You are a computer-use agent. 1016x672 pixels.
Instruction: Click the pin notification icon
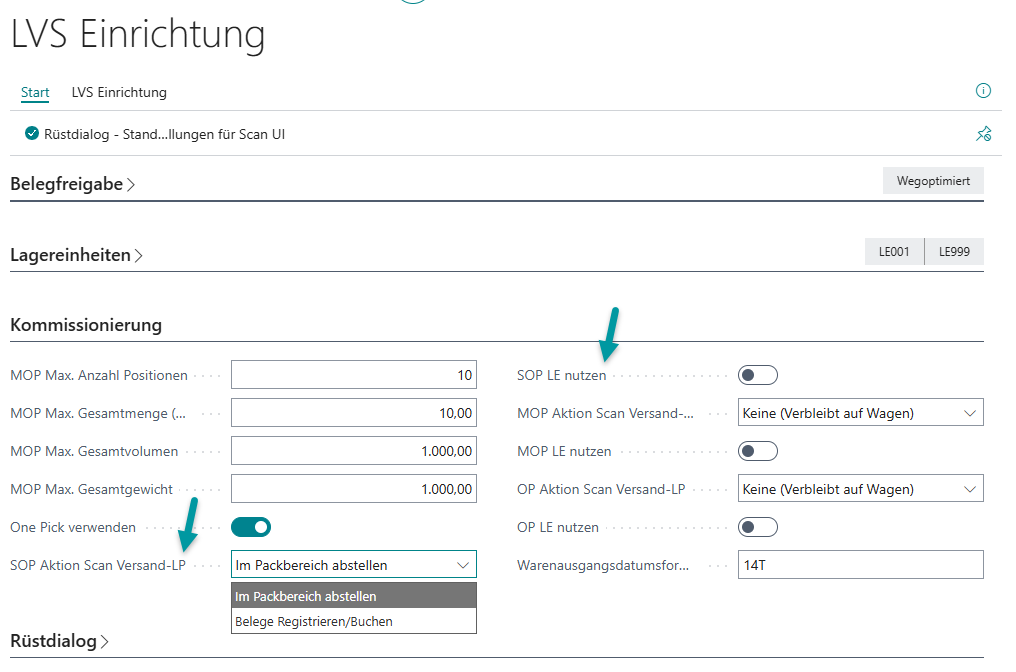pos(984,133)
